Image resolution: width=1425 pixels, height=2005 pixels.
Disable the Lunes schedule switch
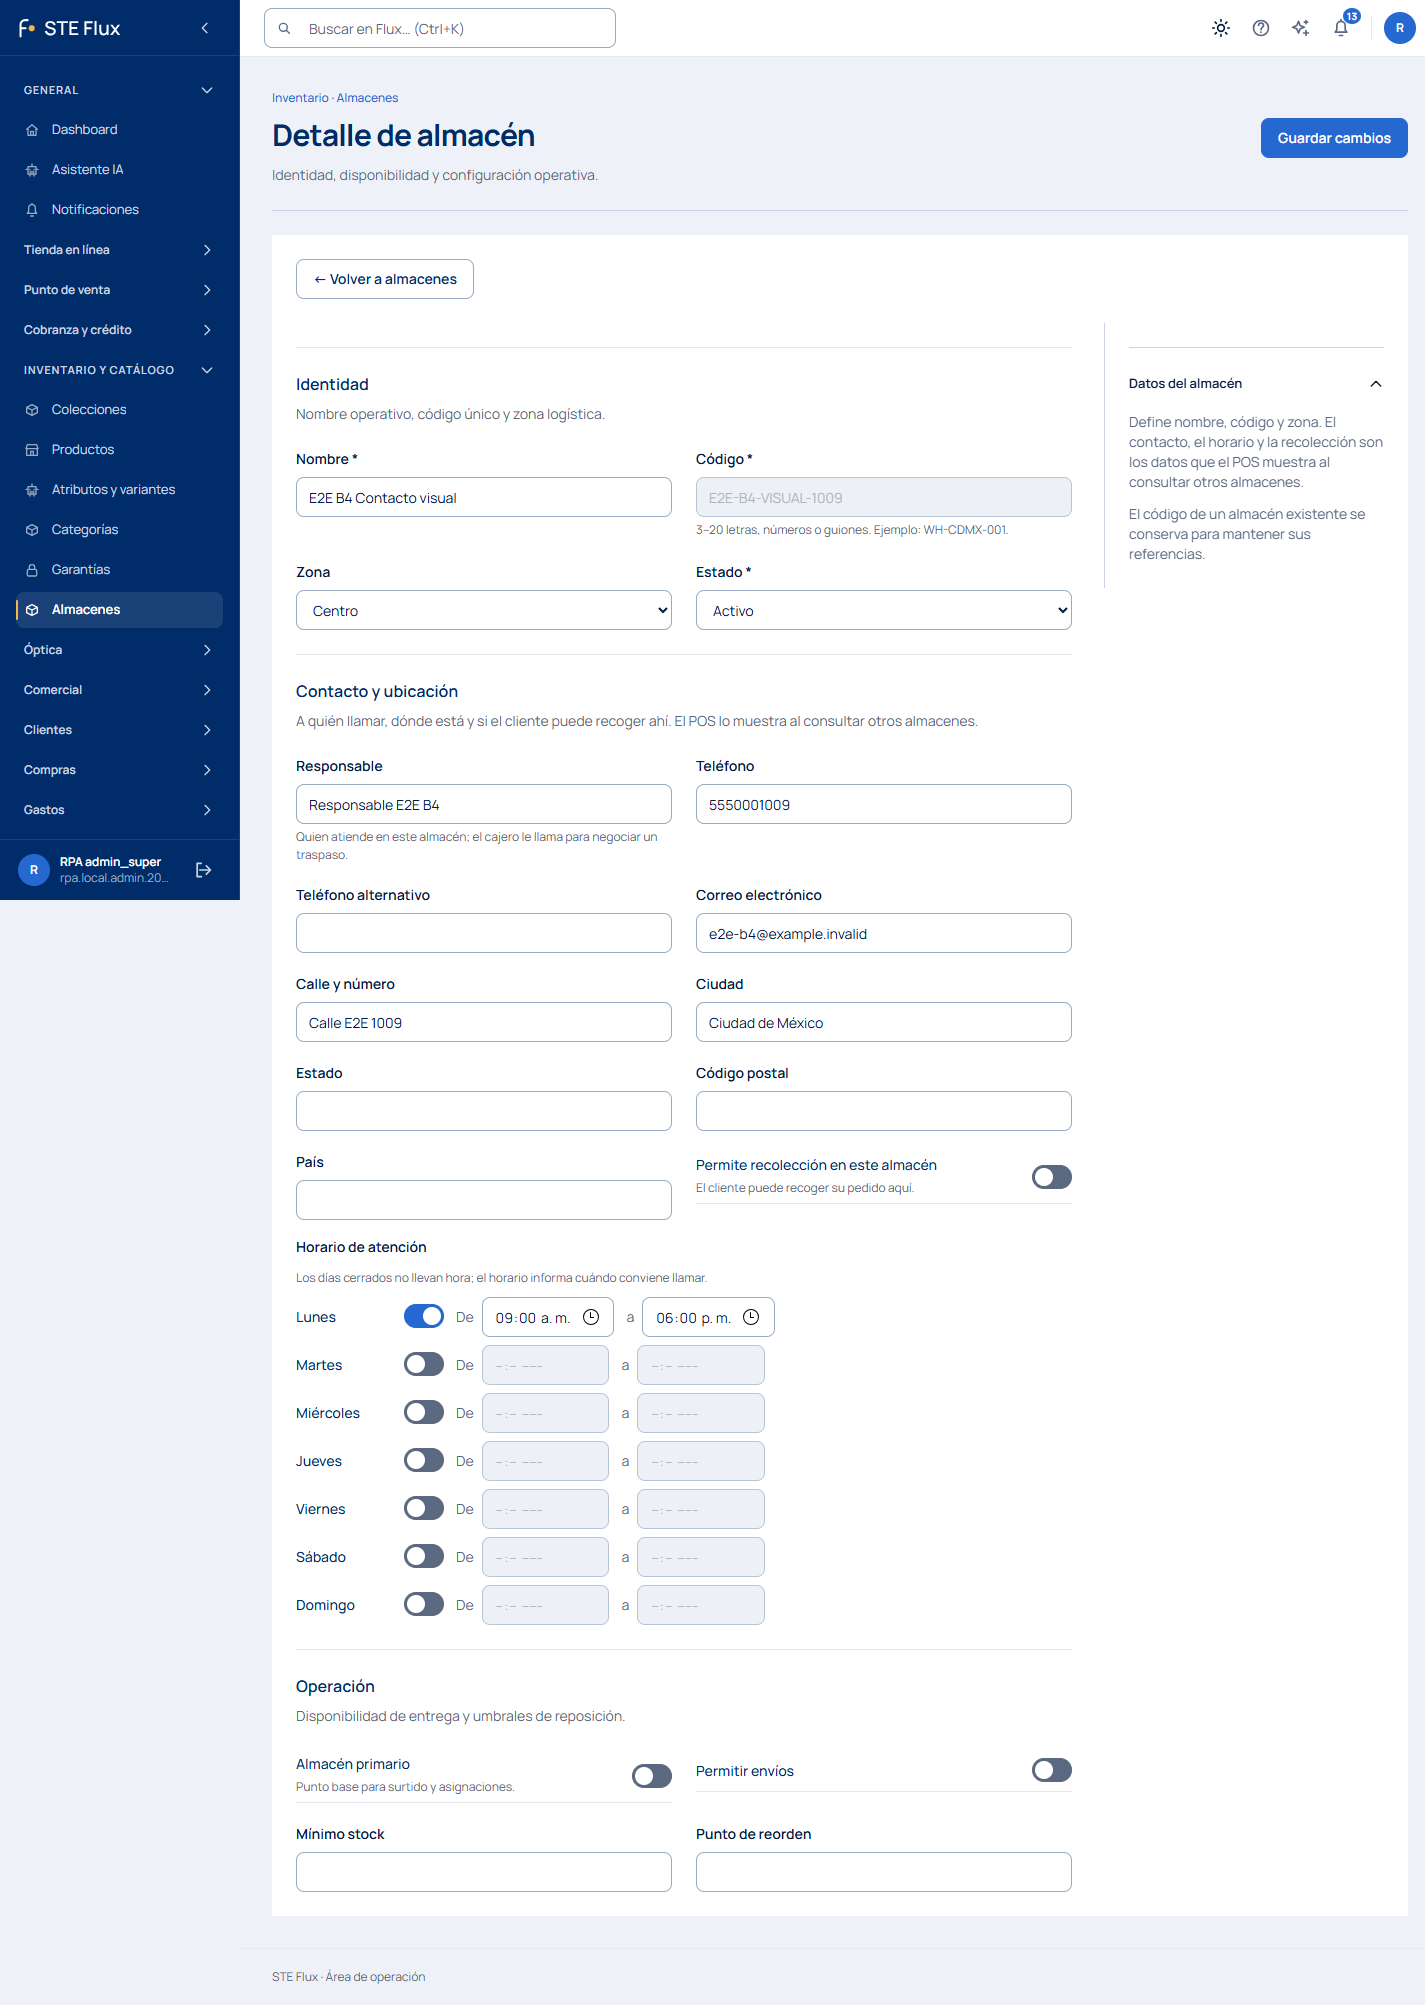pos(424,1316)
